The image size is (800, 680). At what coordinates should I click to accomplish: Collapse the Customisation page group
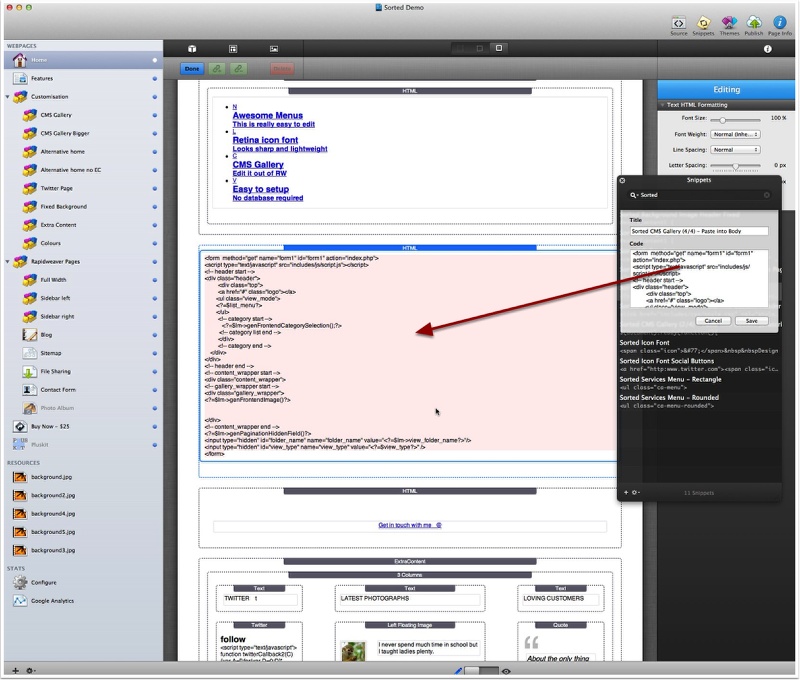pyautogui.click(x=8, y=96)
